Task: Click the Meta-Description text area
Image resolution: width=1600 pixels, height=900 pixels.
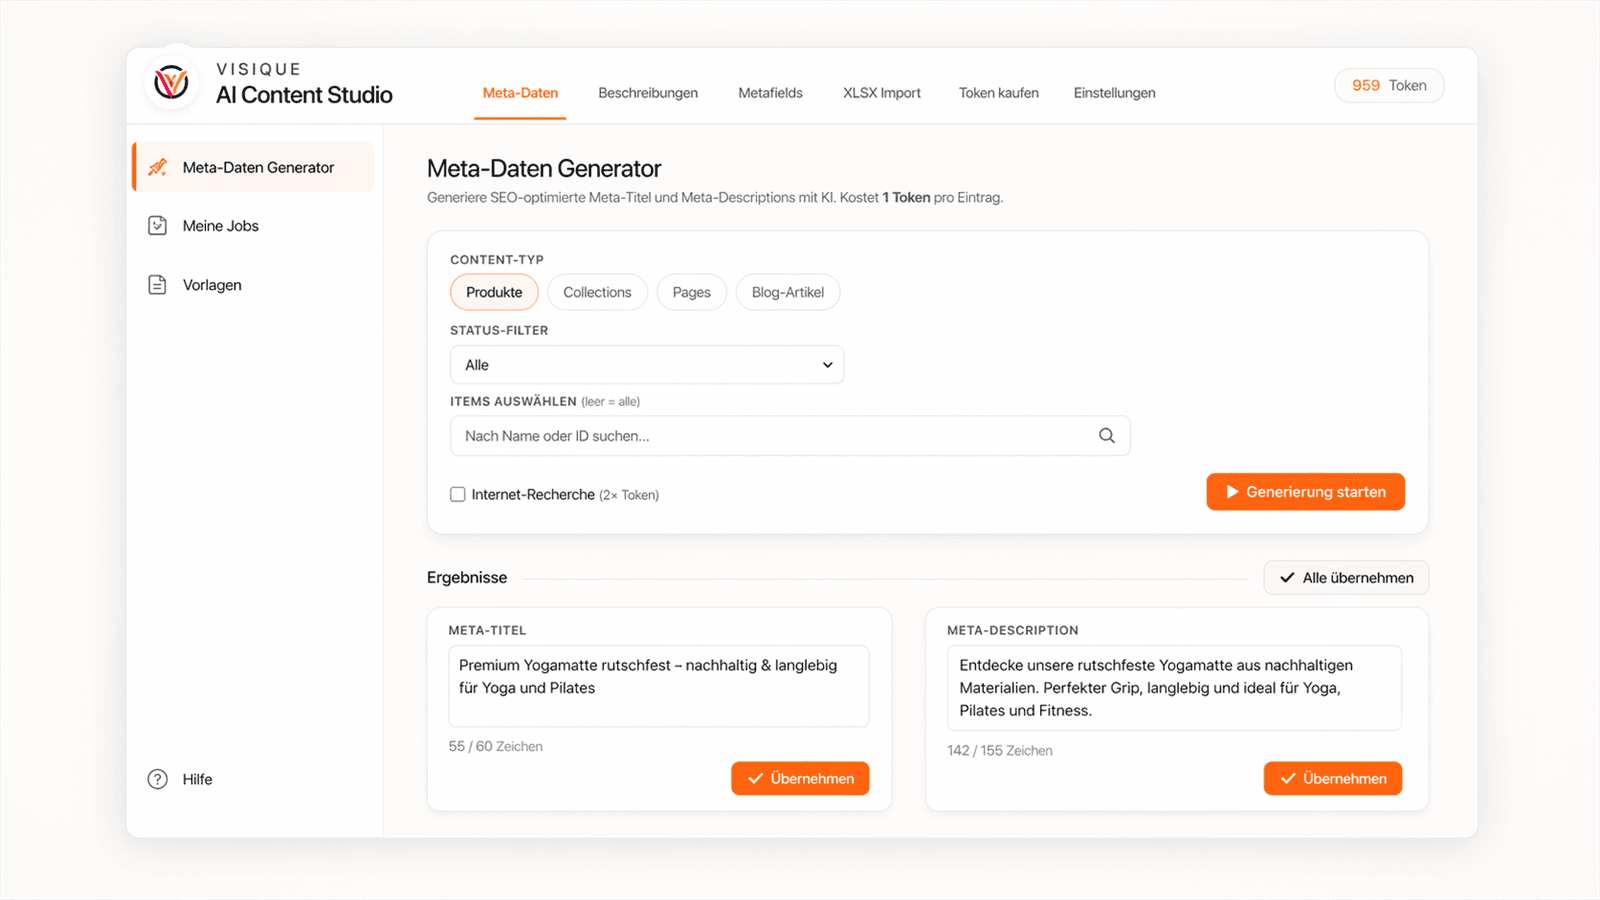Action: [1174, 688]
